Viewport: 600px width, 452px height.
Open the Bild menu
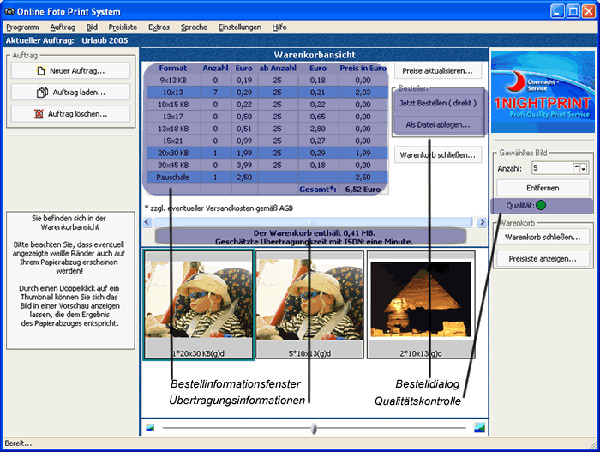click(92, 27)
